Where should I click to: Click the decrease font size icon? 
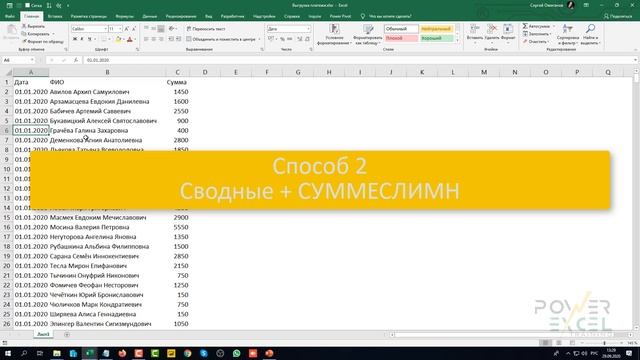click(x=134, y=29)
